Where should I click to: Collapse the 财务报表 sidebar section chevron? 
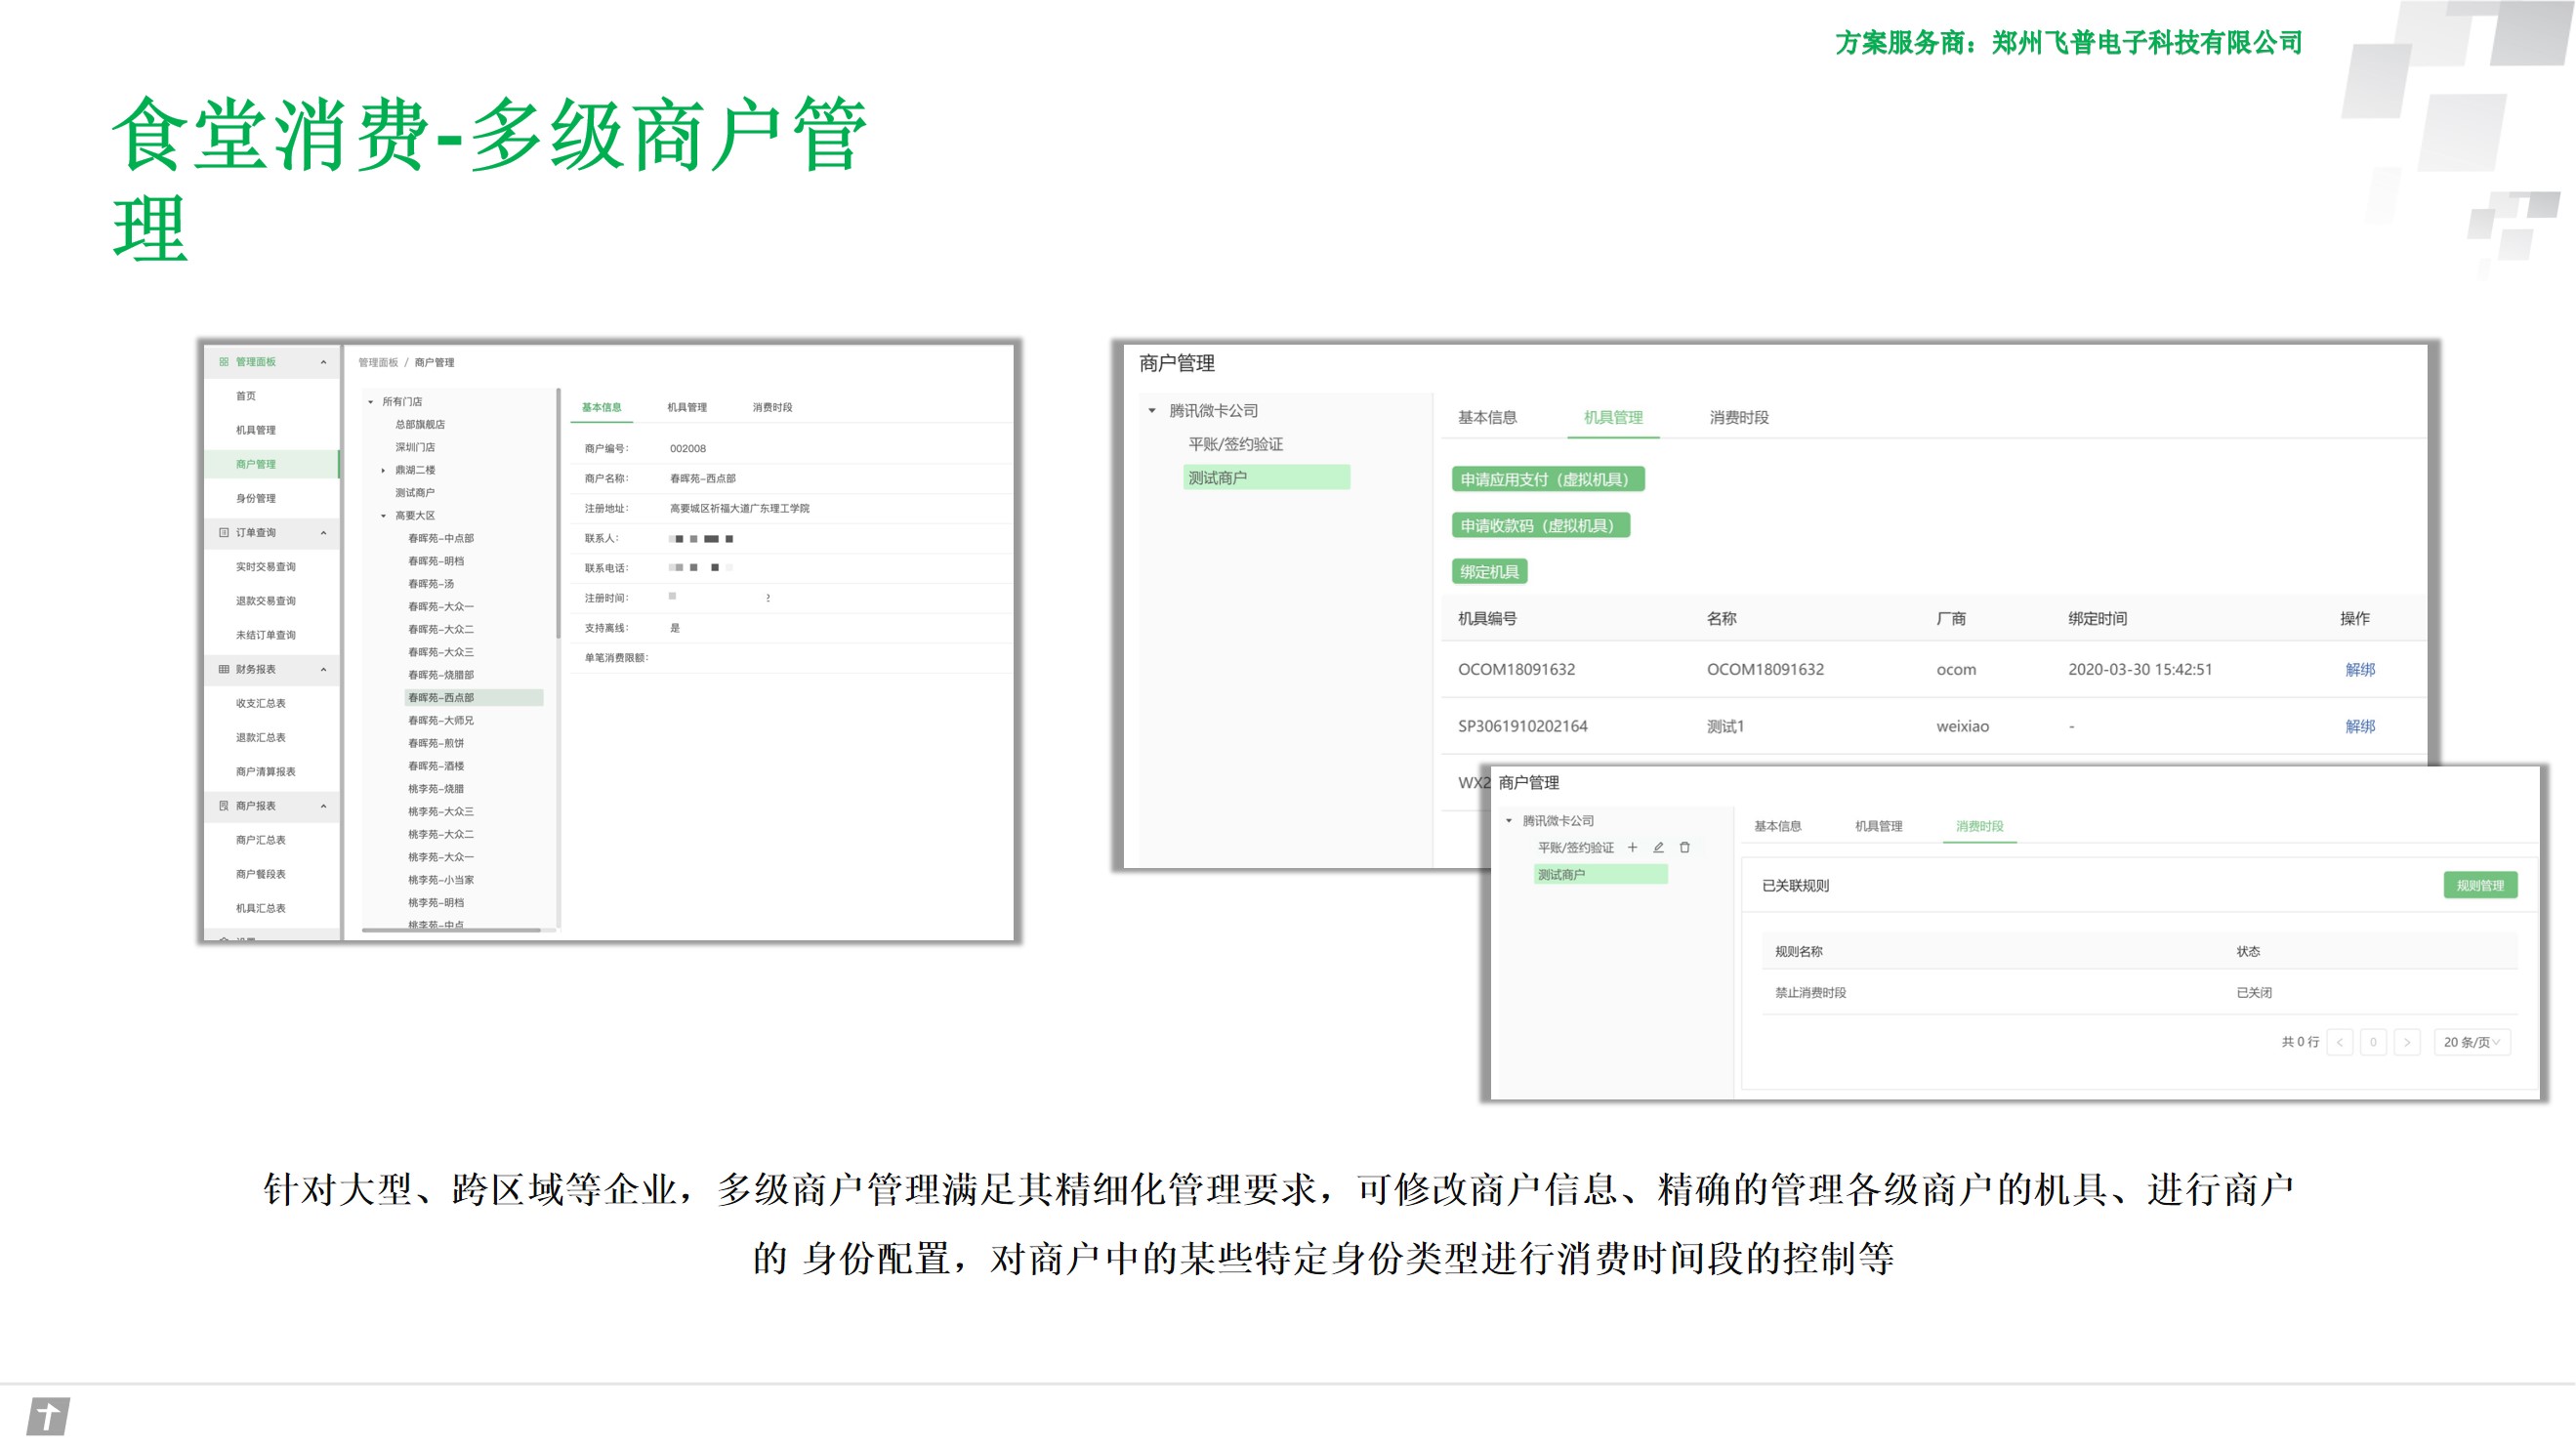[x=323, y=669]
